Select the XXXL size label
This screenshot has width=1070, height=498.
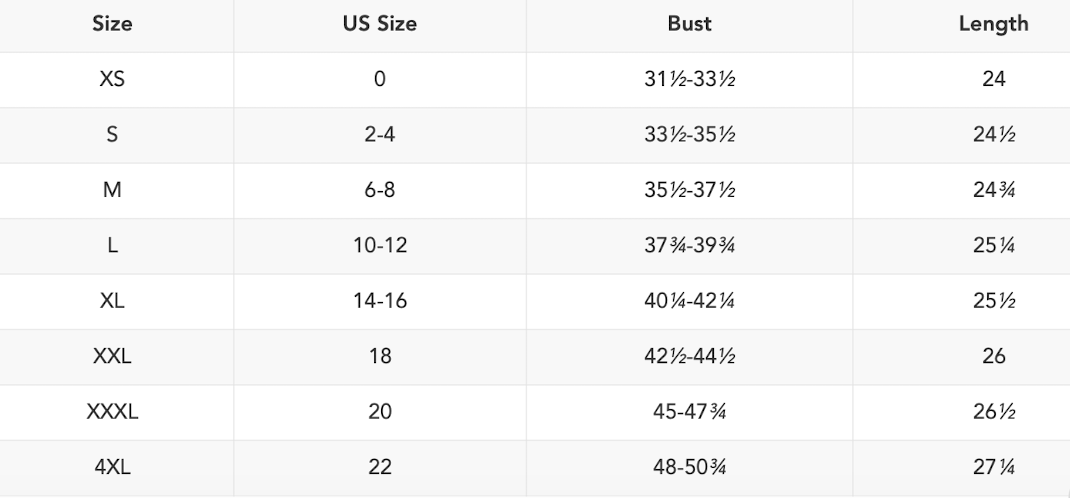tap(112, 411)
